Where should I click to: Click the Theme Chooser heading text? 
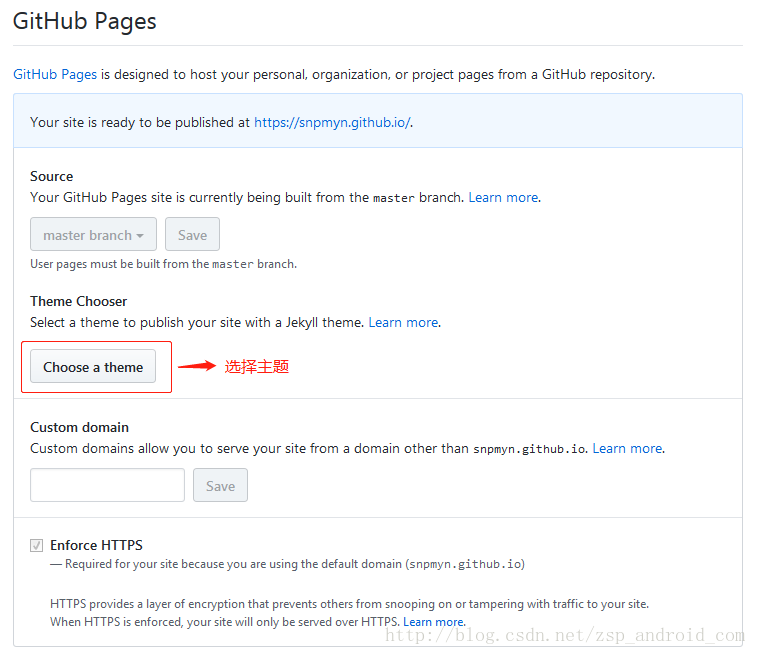click(79, 301)
